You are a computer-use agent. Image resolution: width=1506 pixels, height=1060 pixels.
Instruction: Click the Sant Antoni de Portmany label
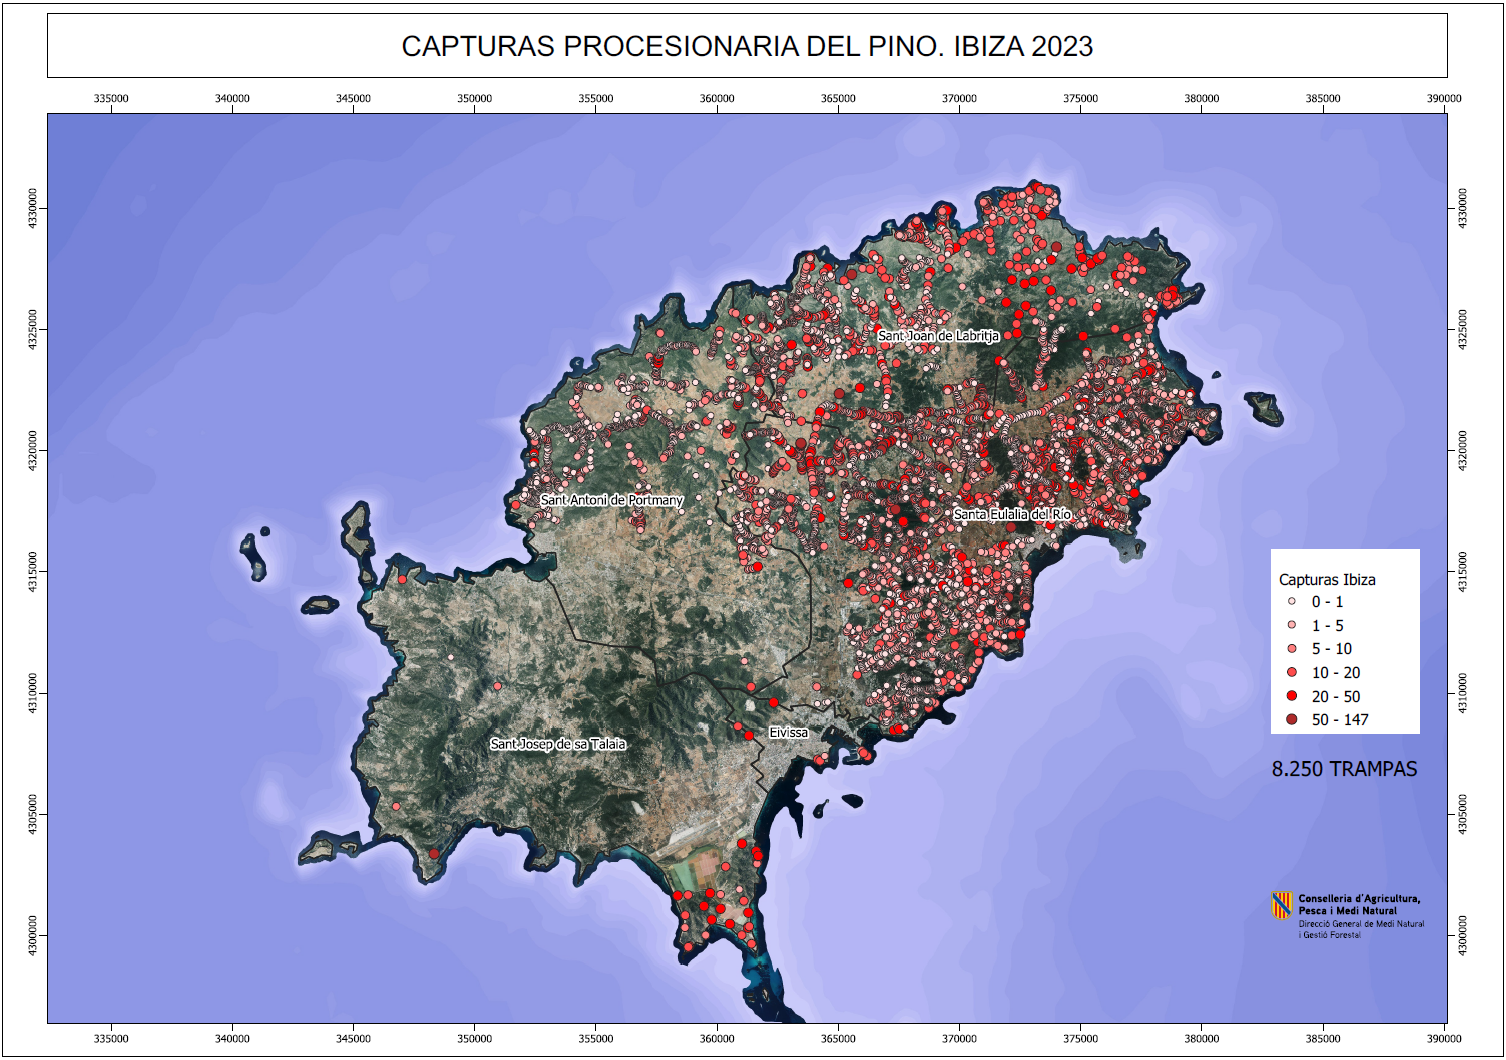[x=611, y=500]
